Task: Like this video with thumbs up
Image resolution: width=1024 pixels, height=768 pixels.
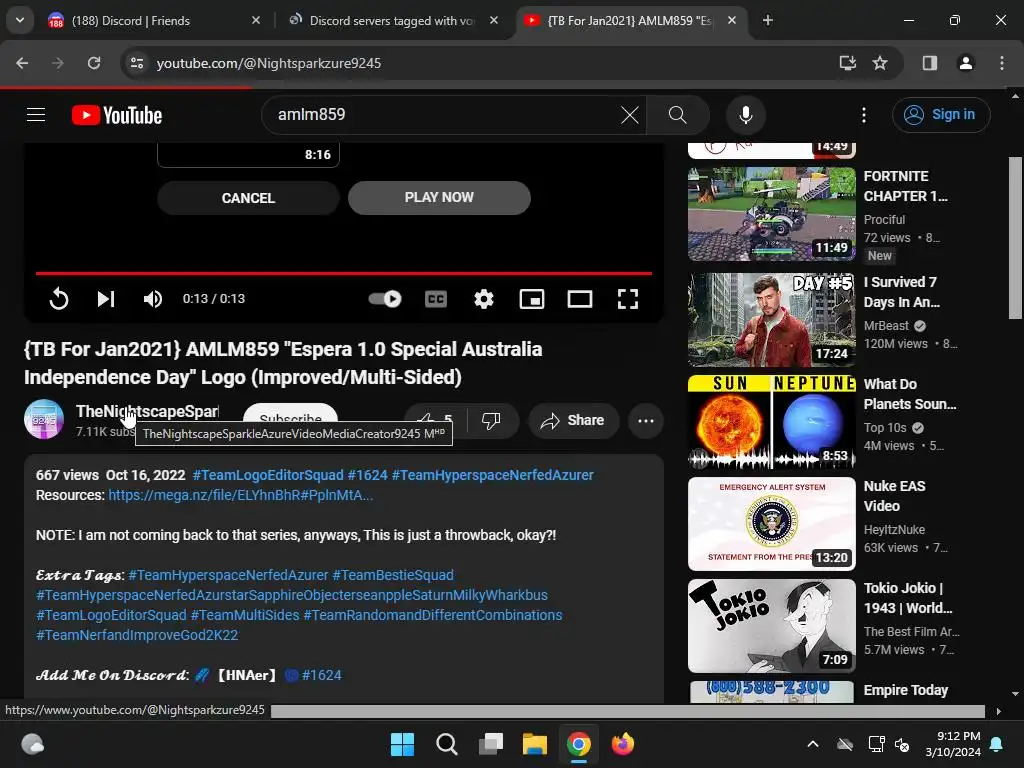Action: [x=434, y=421]
